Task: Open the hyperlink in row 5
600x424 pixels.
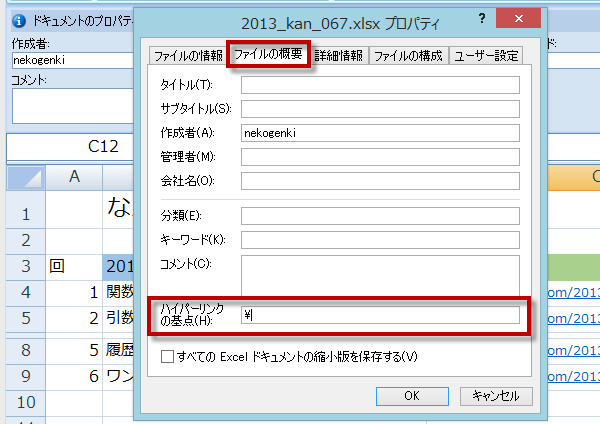Action: [573, 318]
